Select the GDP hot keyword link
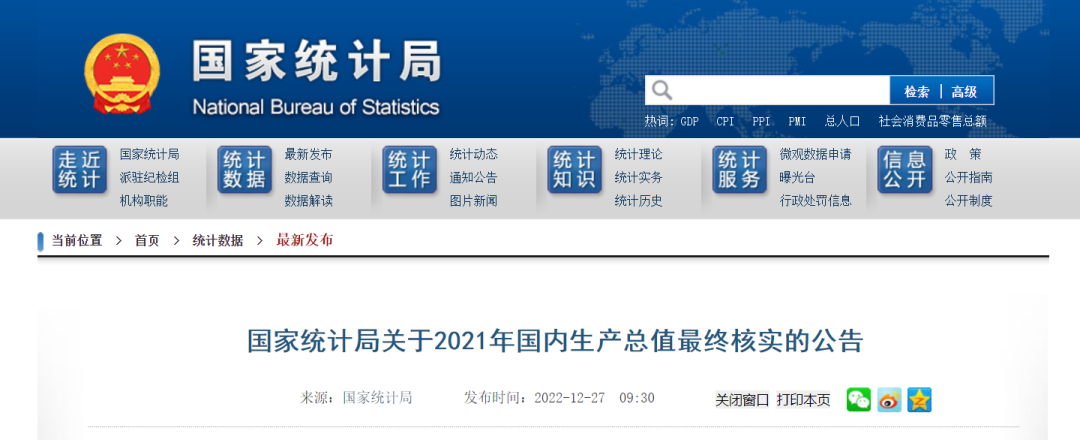Viewport: 1080px width, 440px height. pyautogui.click(x=689, y=121)
